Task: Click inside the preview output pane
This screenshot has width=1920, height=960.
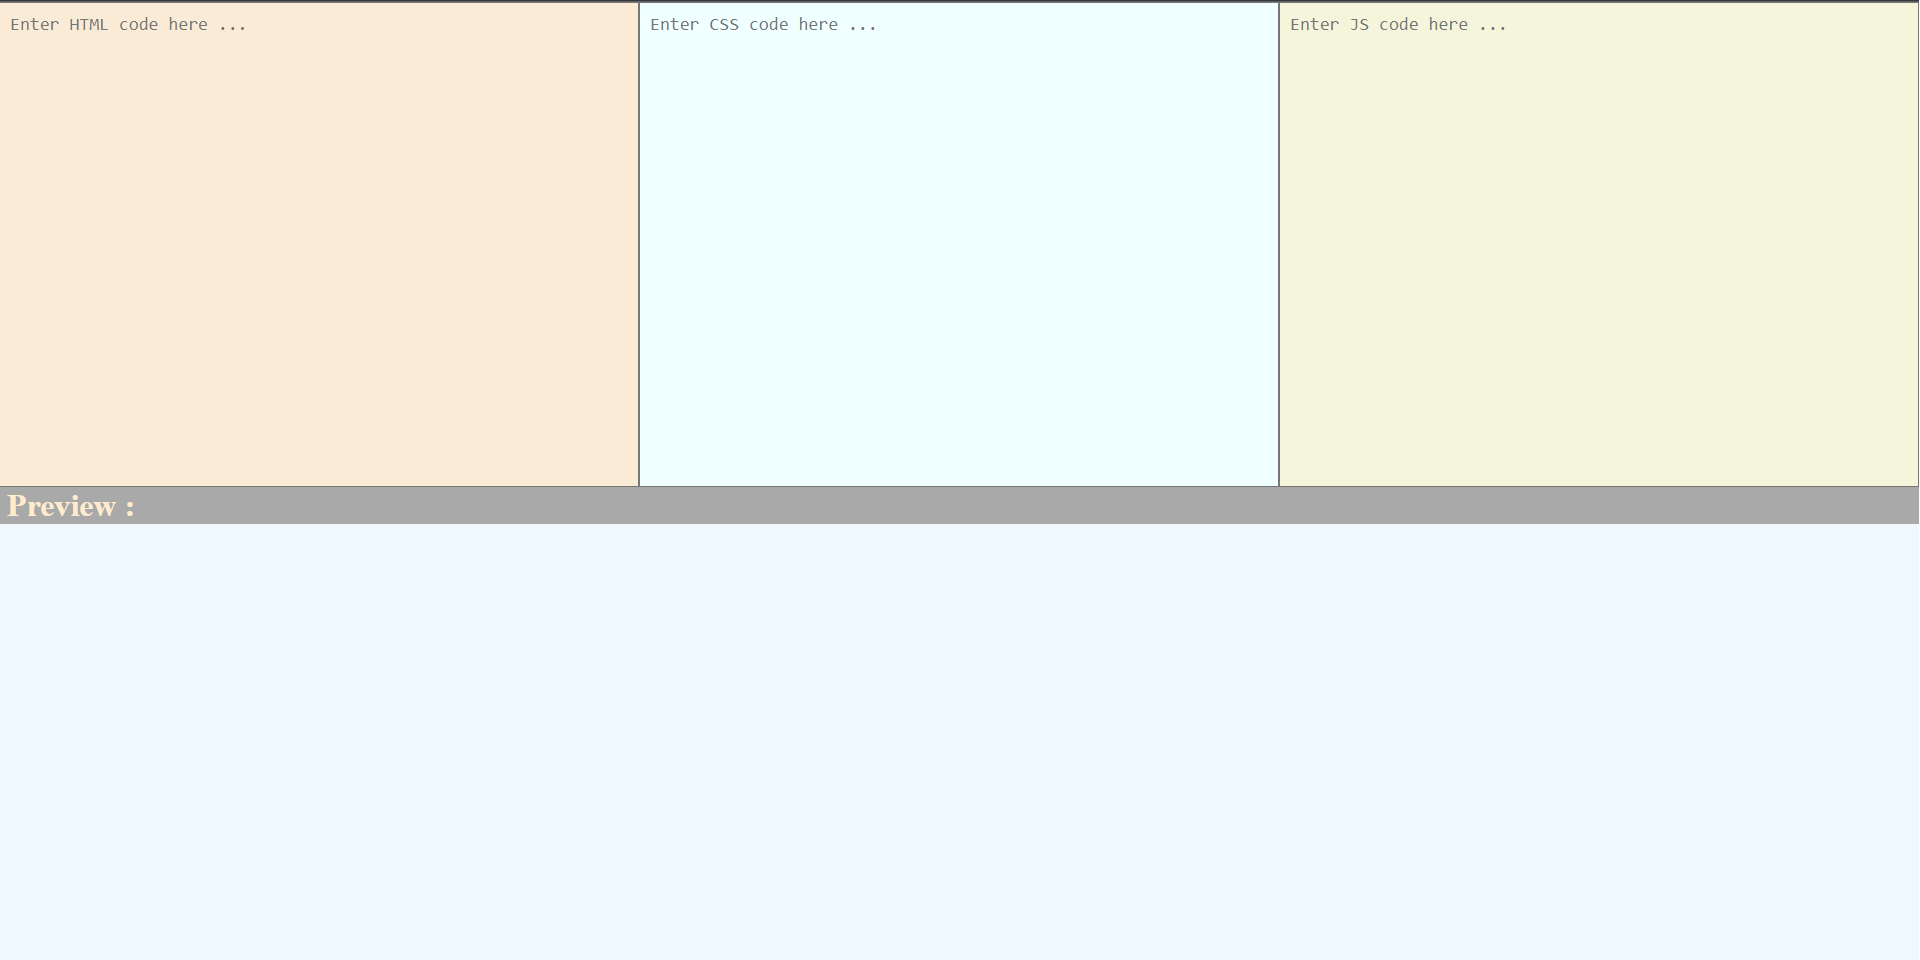Action: click(x=959, y=741)
